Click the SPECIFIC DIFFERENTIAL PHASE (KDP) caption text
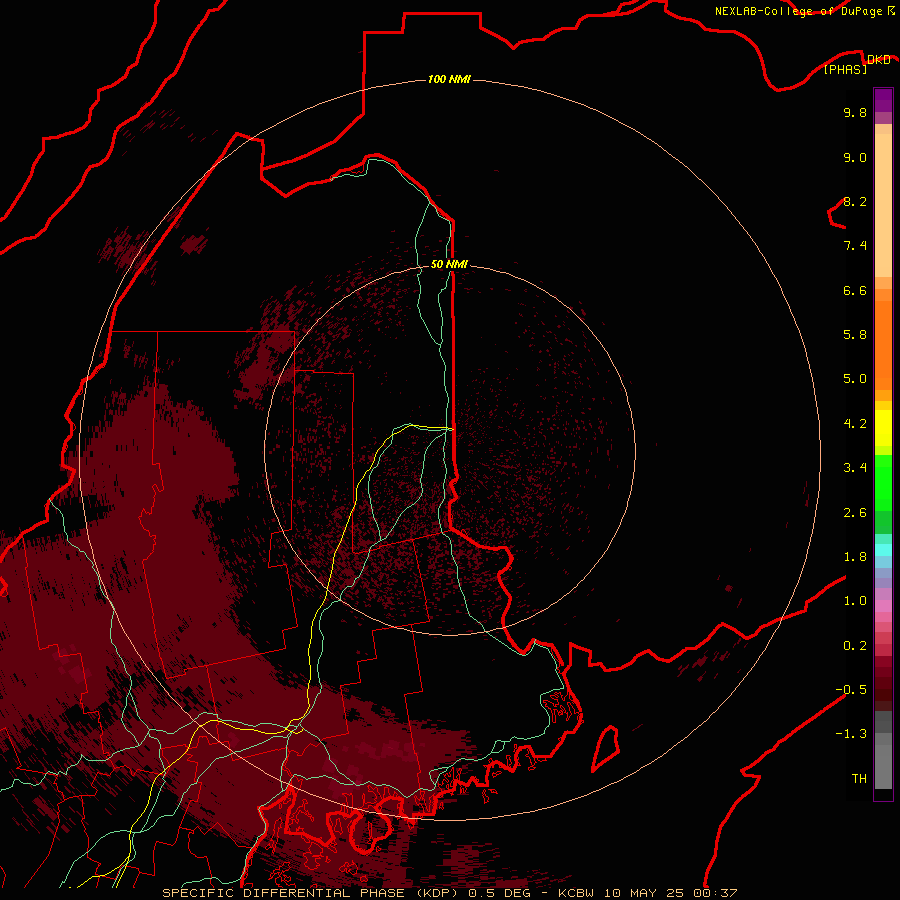 coord(312,893)
